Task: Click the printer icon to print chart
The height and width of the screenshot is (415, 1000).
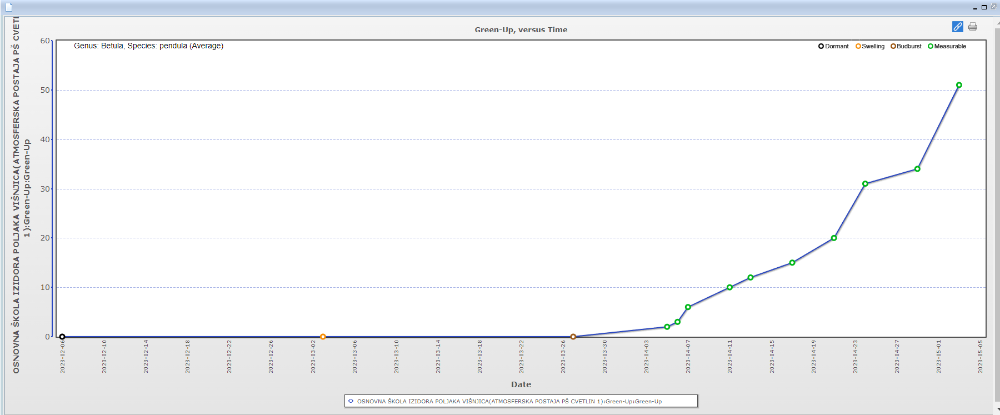Action: pyautogui.click(x=972, y=26)
